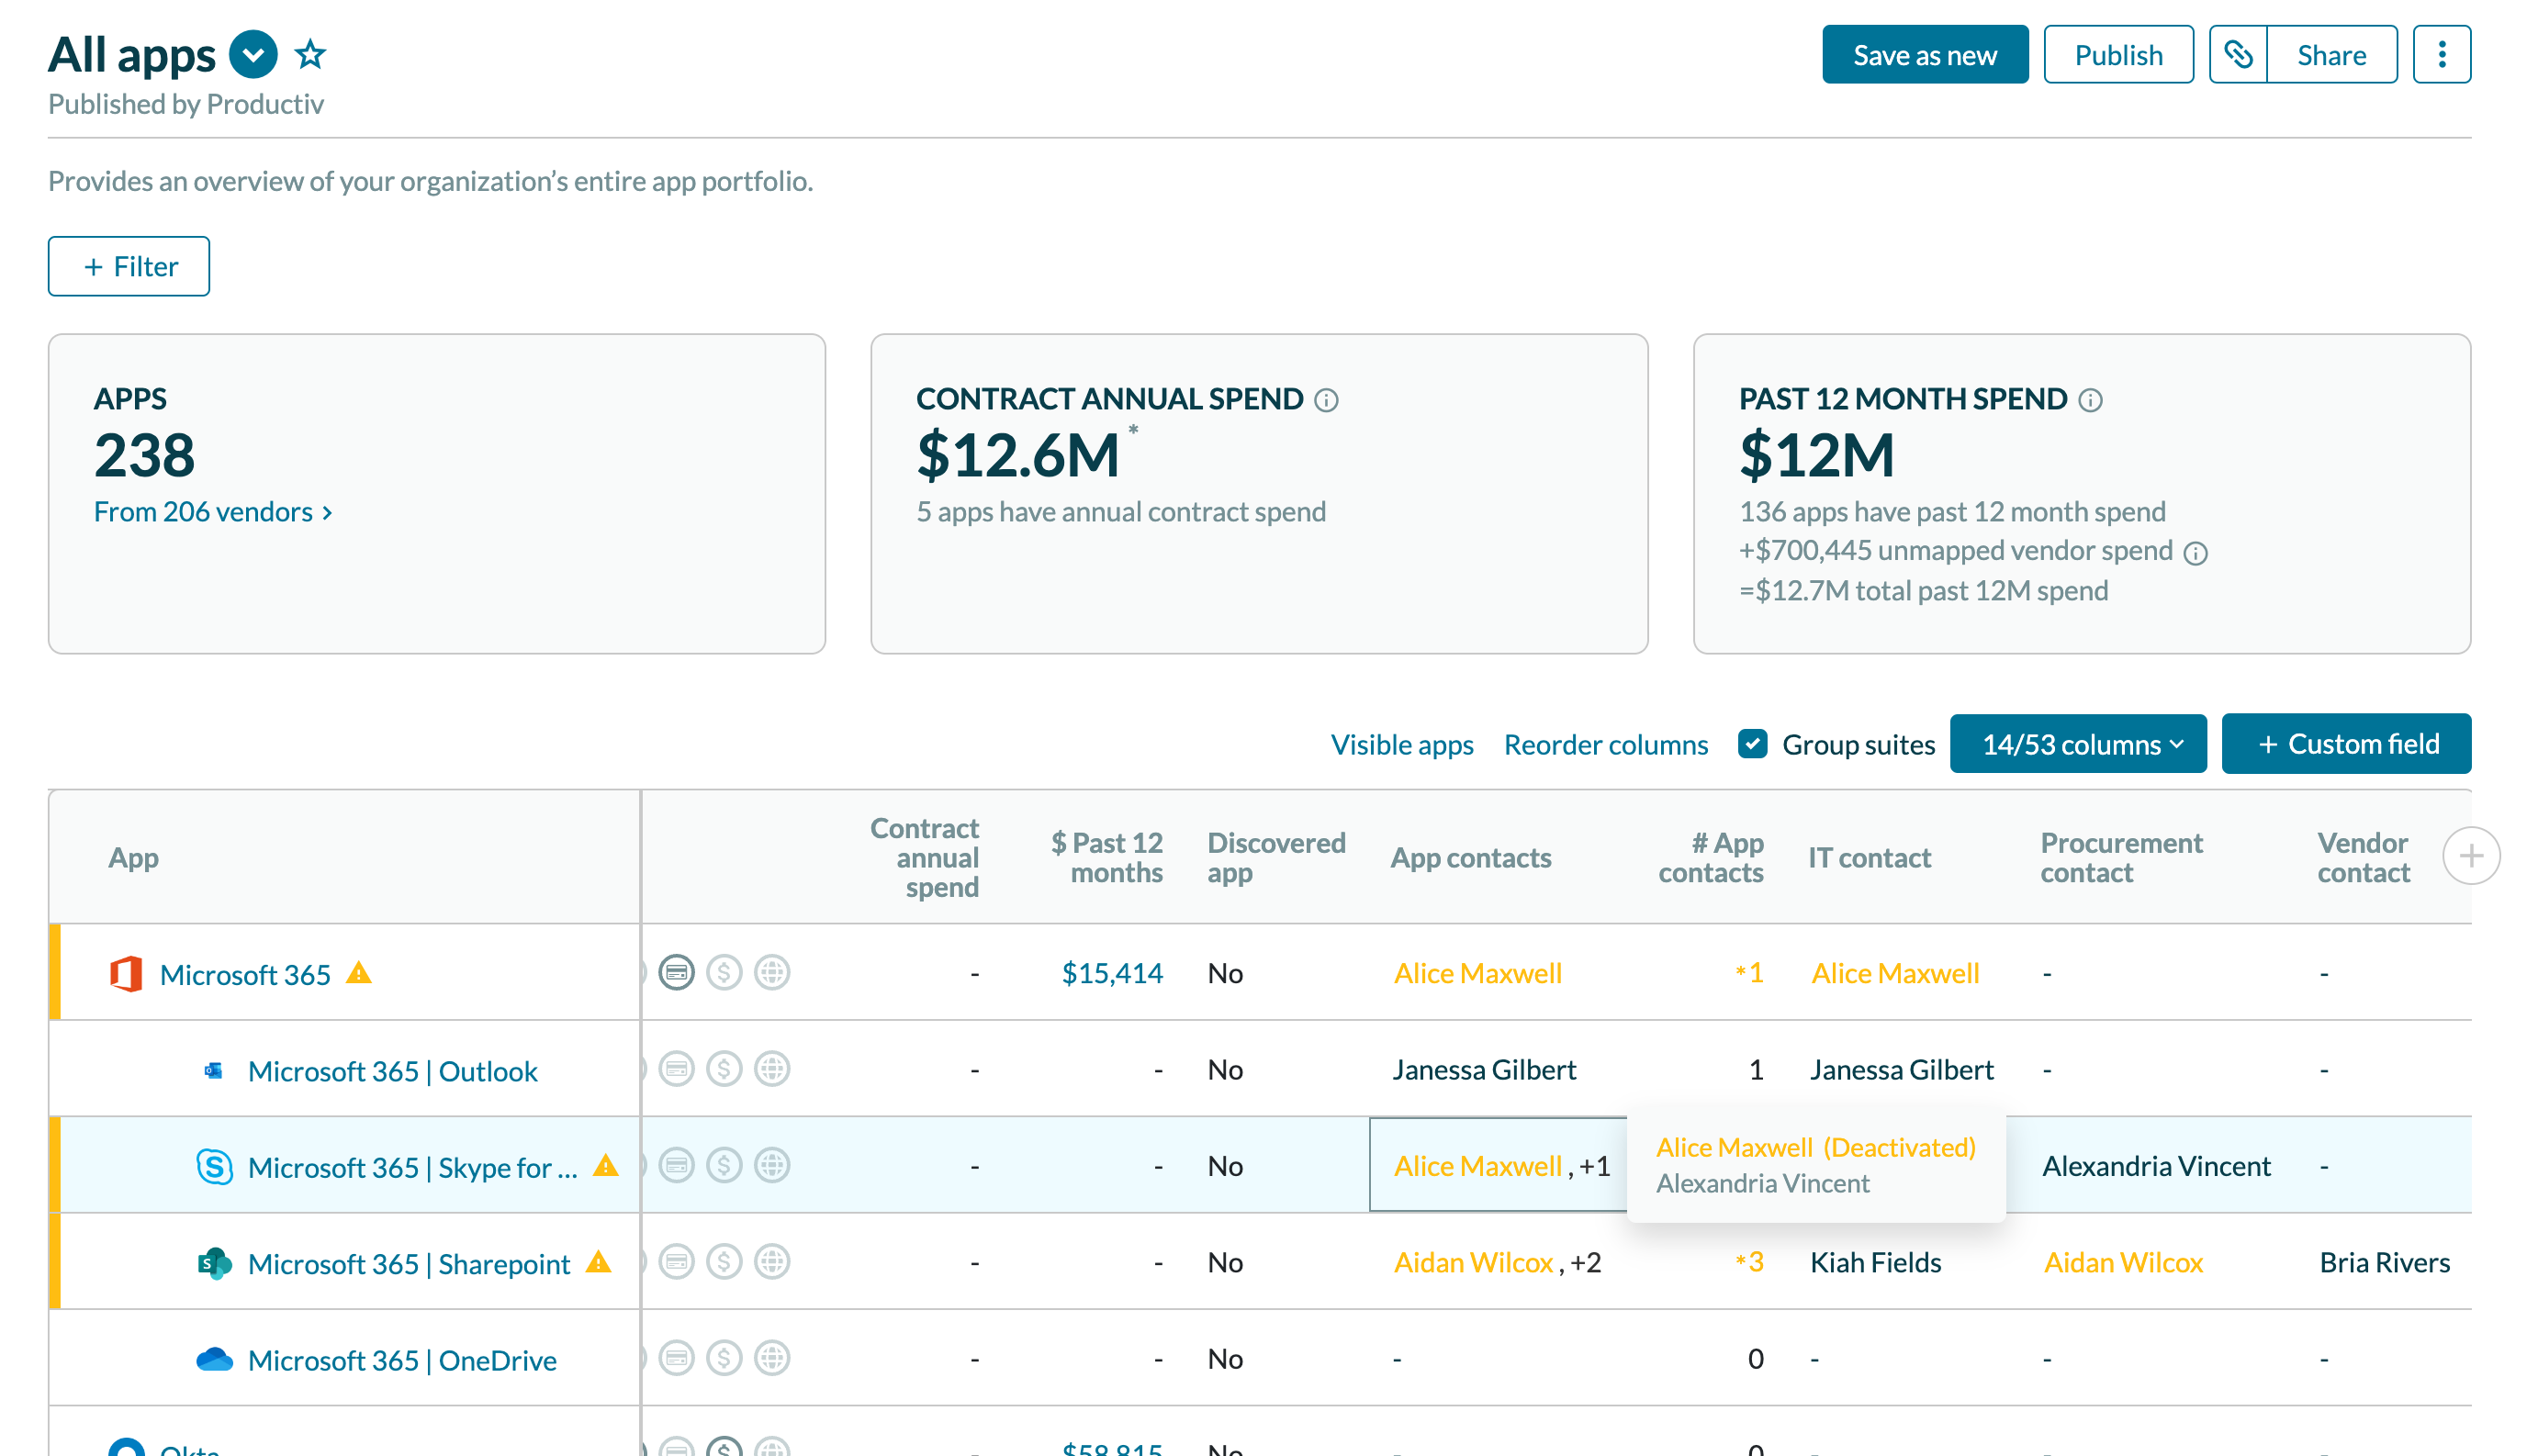Viewport: 2538px width, 1456px height.
Task: Click the plus icon to add column
Action: [2470, 856]
